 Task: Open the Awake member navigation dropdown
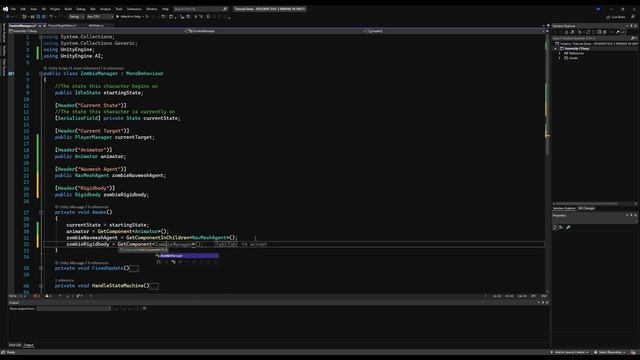[454, 31]
